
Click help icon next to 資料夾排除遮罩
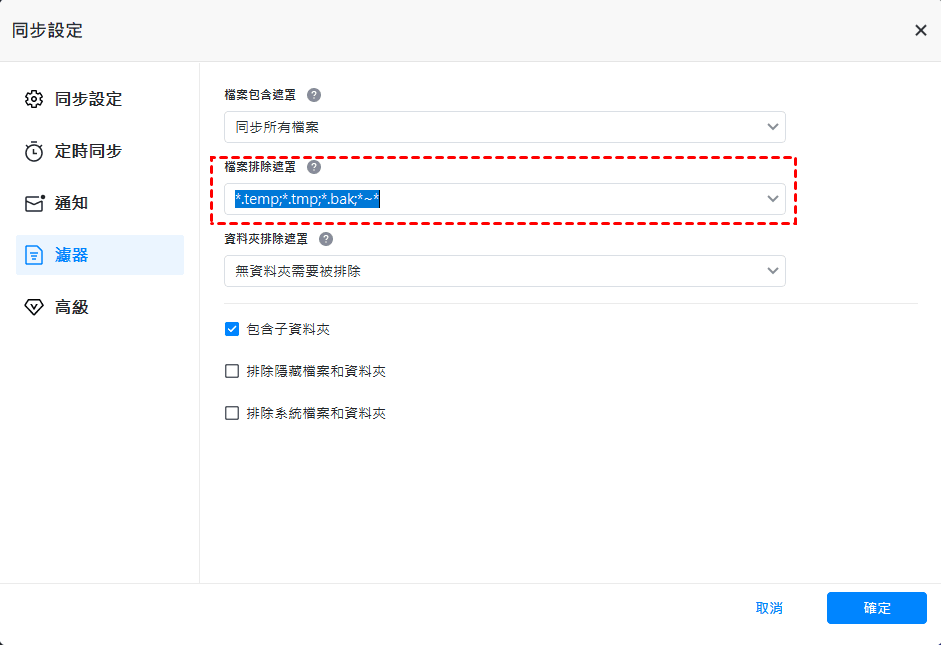[x=326, y=239]
